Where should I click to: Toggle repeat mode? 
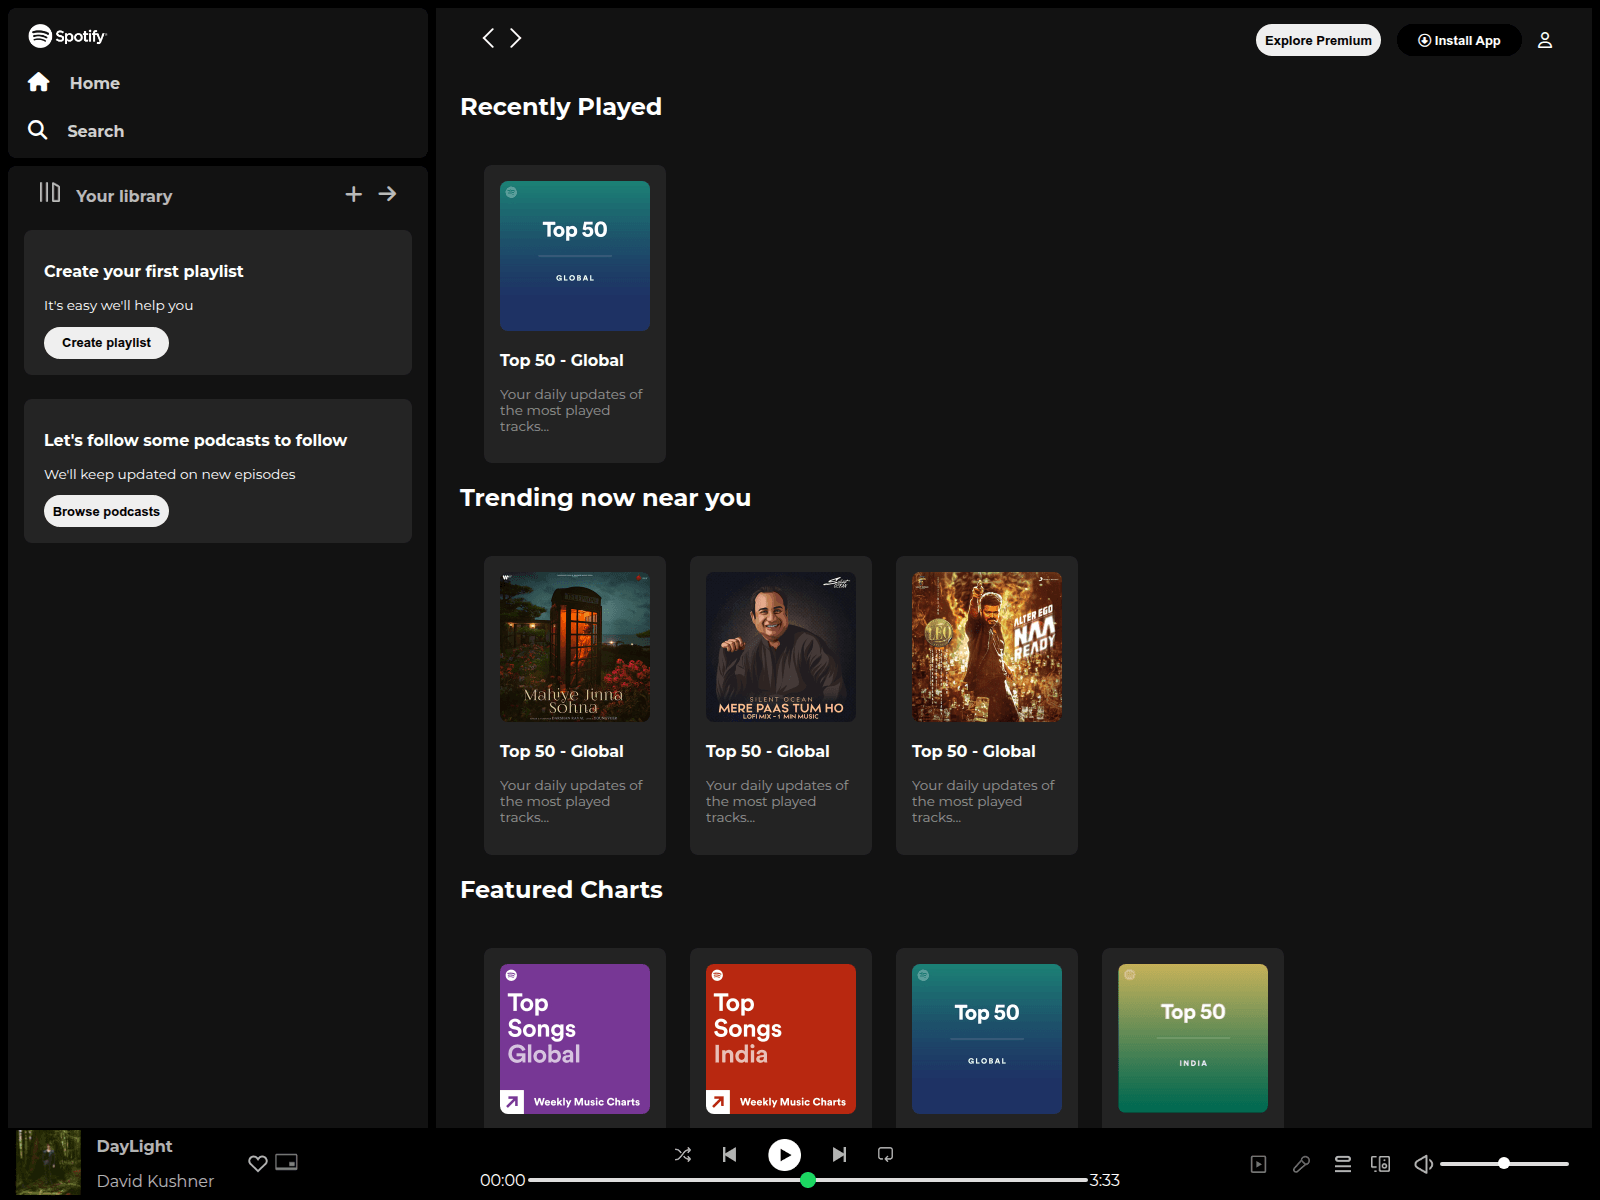coord(885,1155)
